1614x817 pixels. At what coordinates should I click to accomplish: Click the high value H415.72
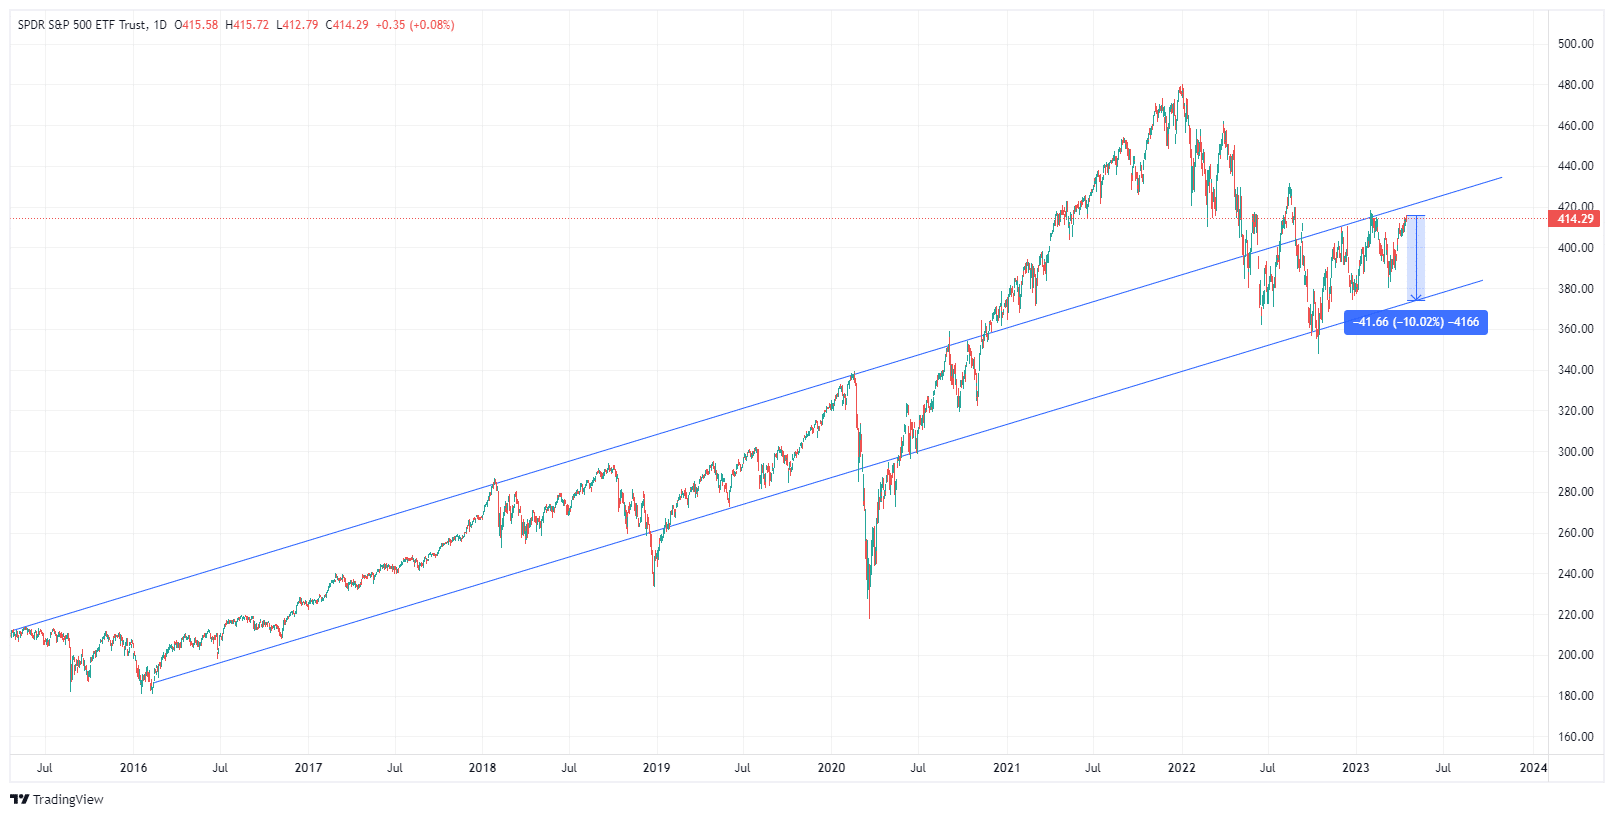coord(247,25)
